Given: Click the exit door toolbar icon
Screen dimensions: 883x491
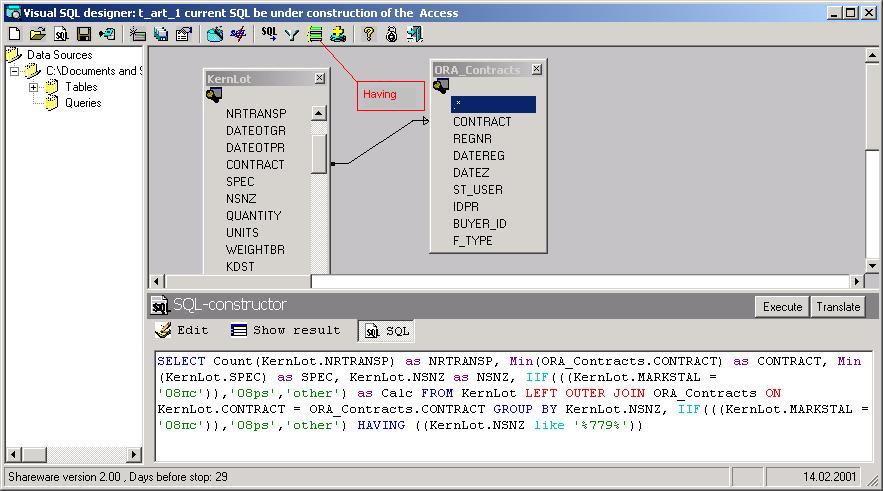Looking at the screenshot, I should tap(414, 34).
